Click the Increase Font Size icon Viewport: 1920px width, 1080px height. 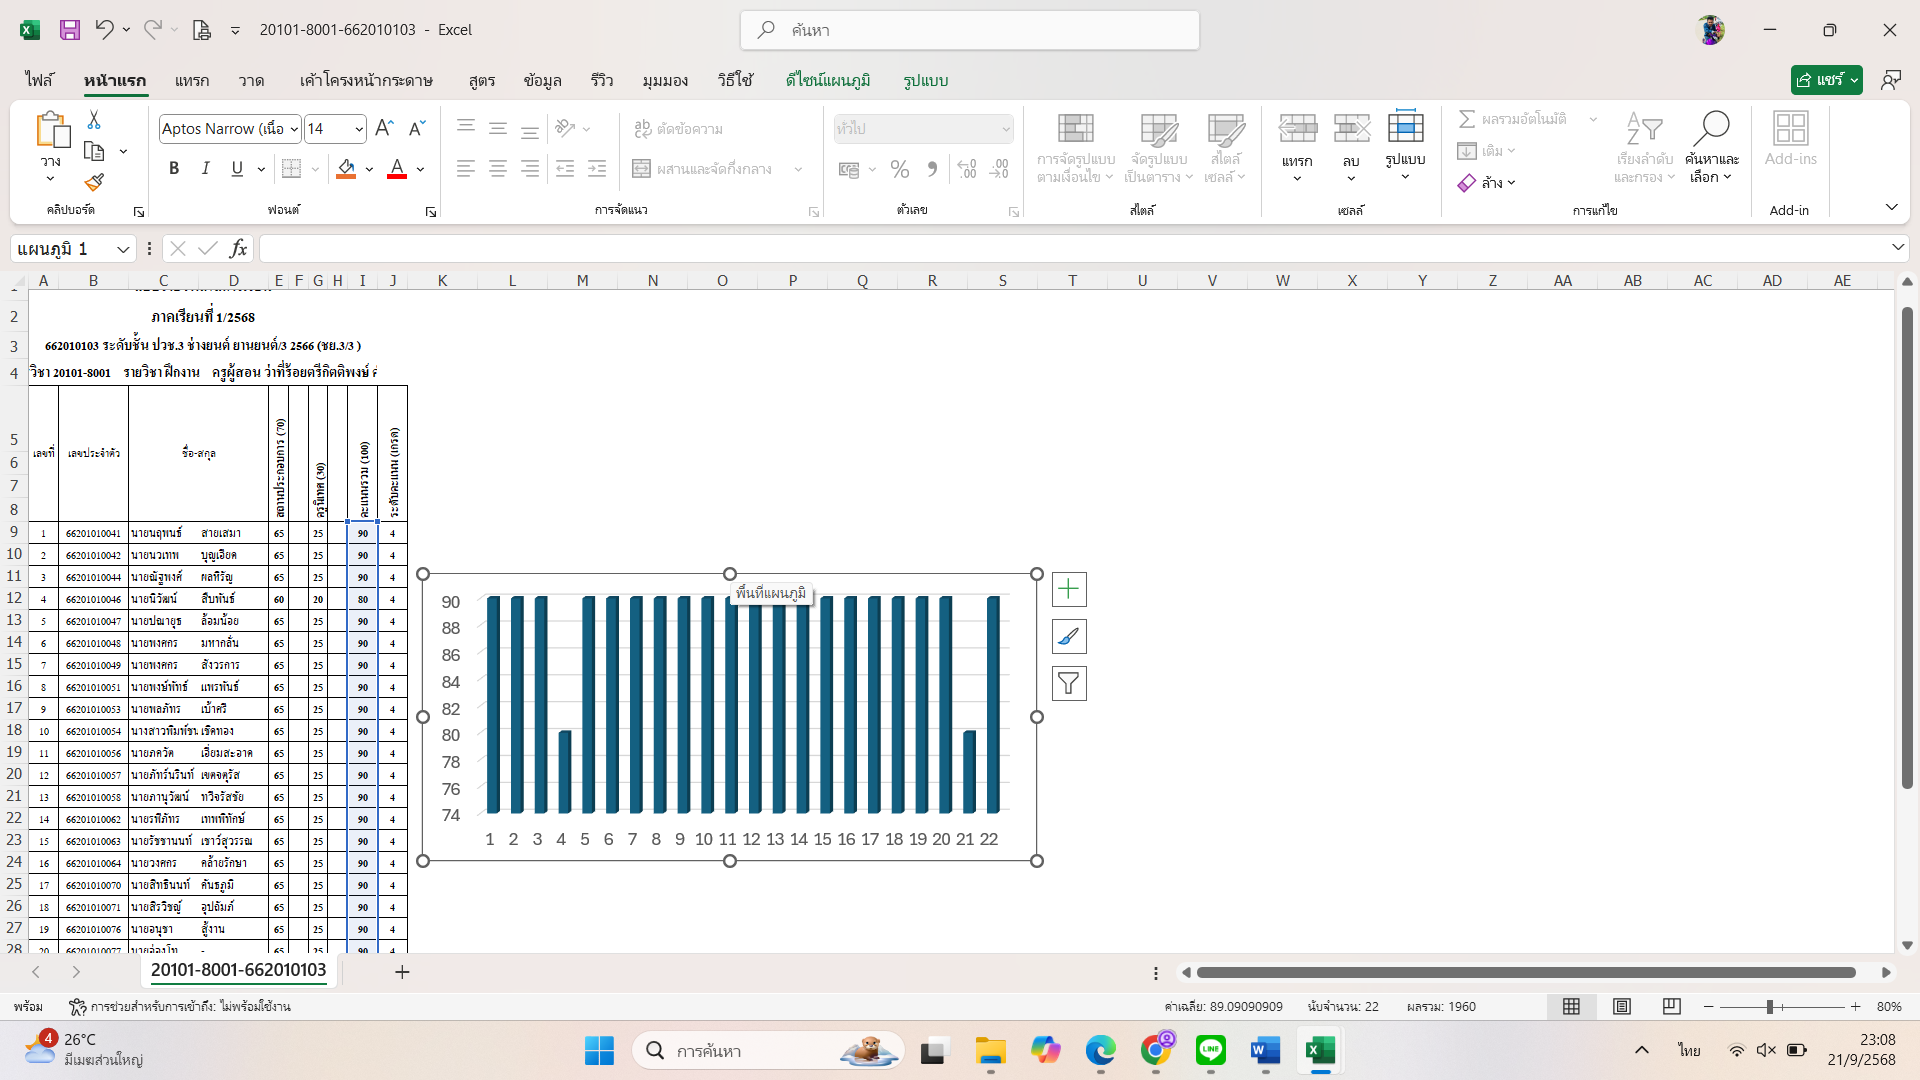pyautogui.click(x=384, y=128)
